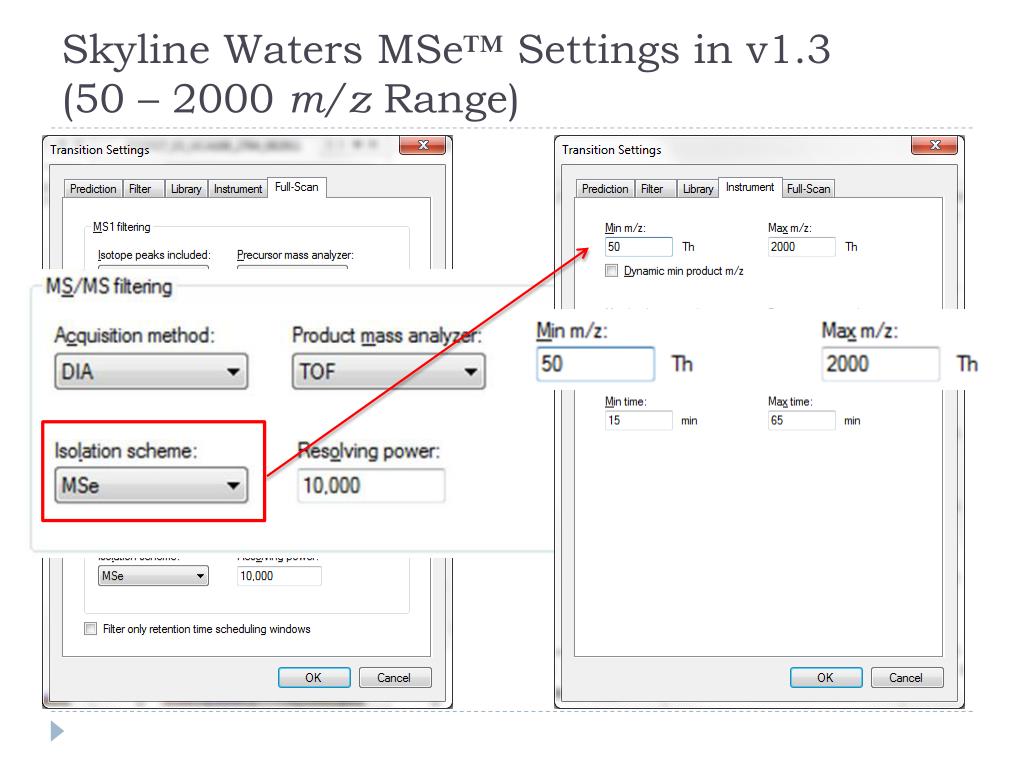
Task: Select the 'min' unit after the 65 field
Action: point(852,421)
